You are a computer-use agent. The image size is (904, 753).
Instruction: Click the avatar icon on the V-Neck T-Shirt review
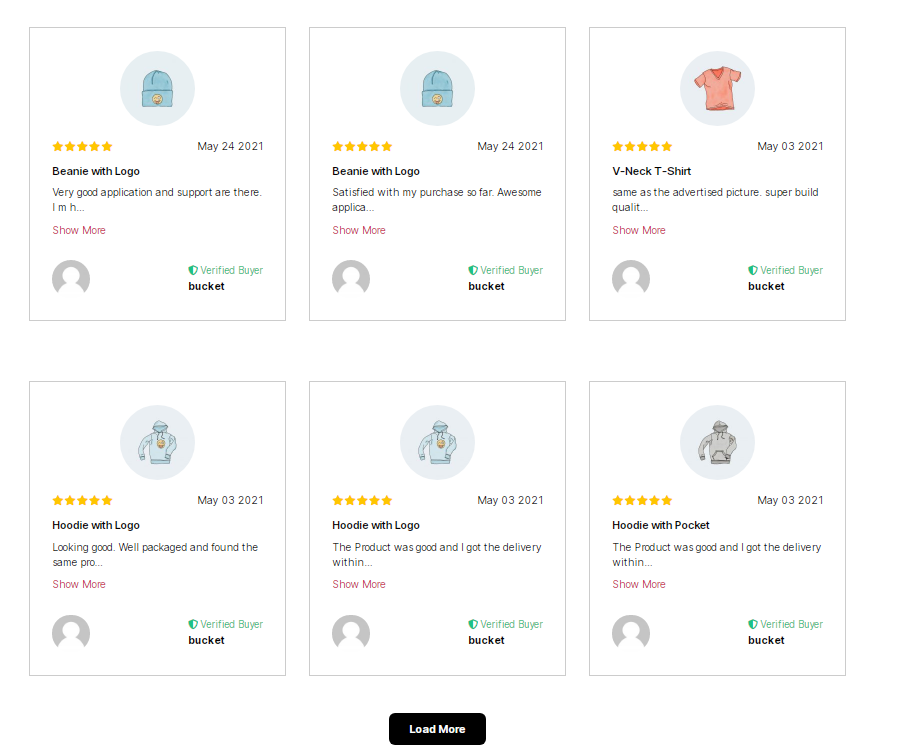631,278
